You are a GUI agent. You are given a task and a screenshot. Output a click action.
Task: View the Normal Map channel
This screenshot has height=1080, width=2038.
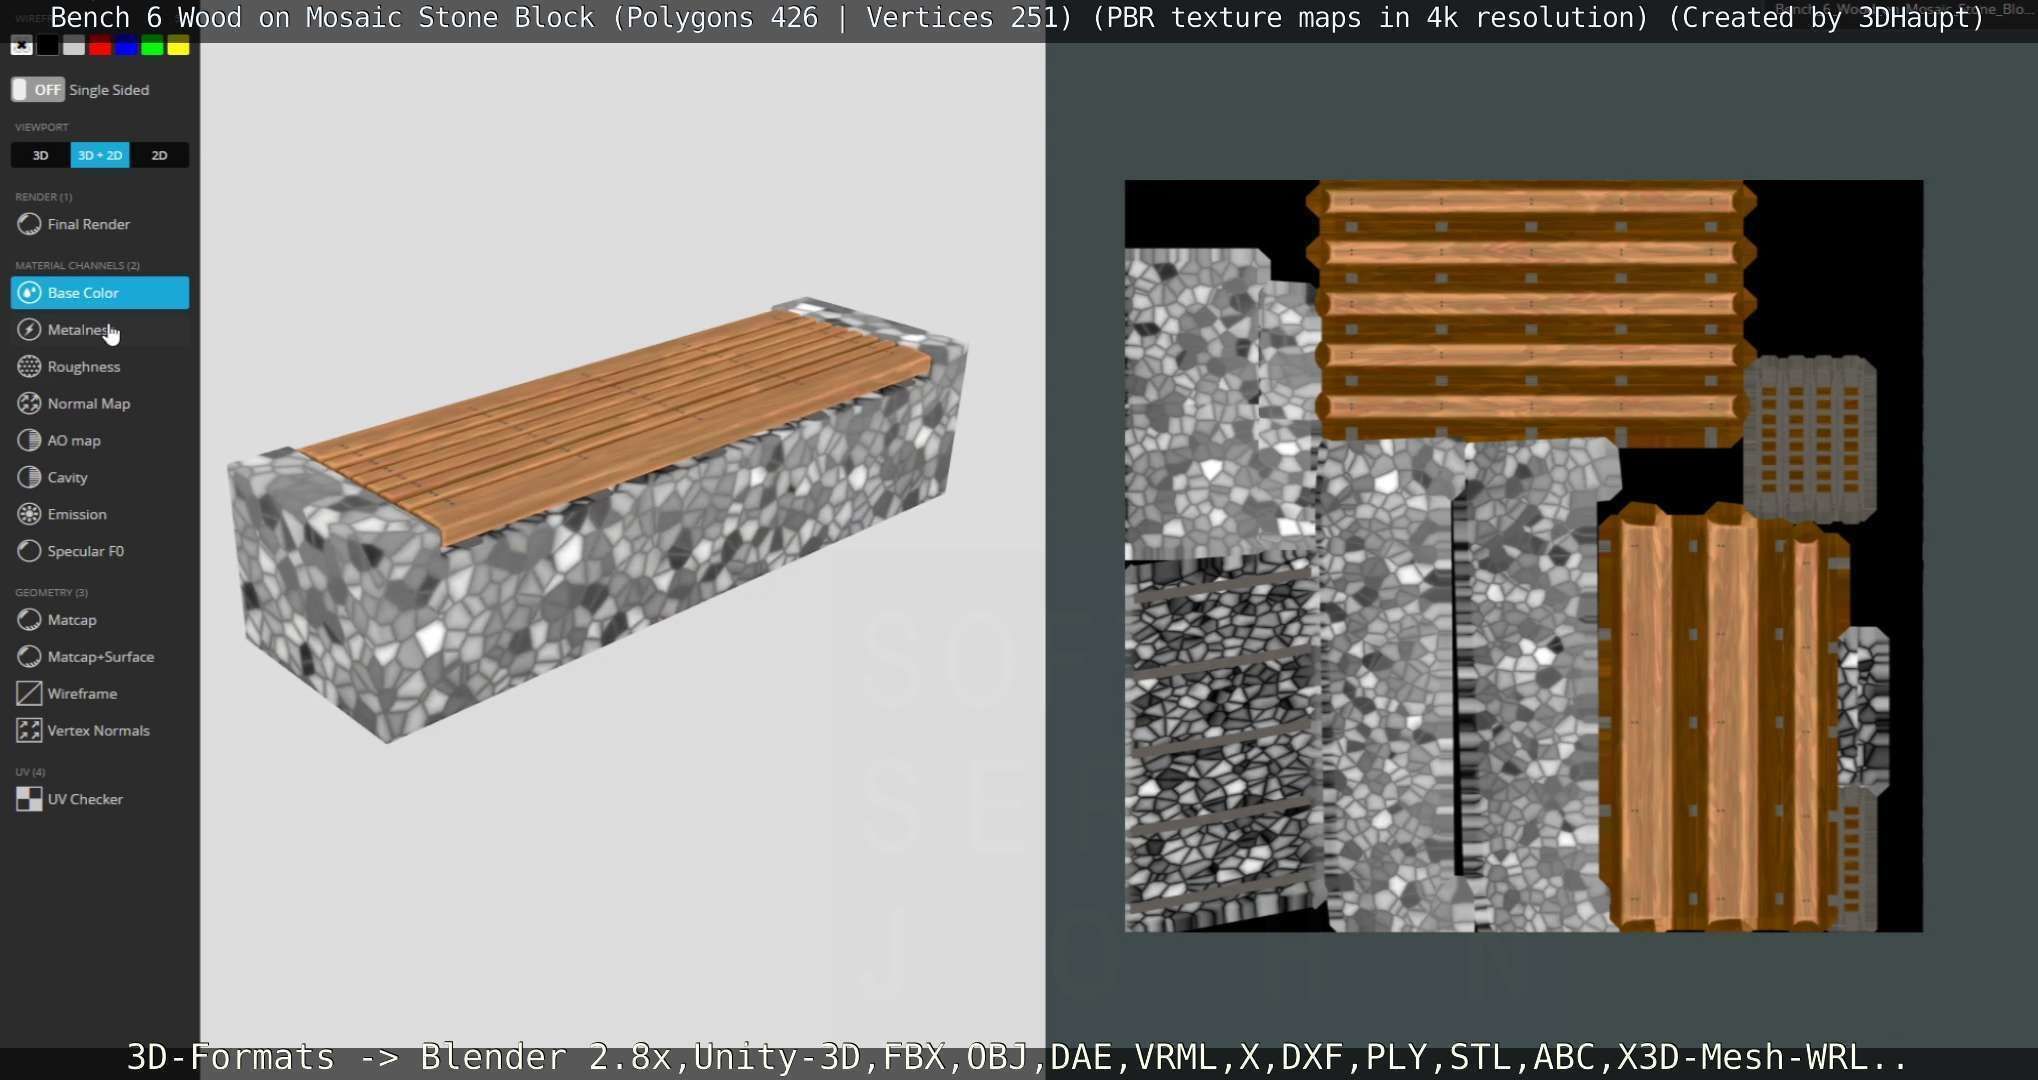[99, 404]
